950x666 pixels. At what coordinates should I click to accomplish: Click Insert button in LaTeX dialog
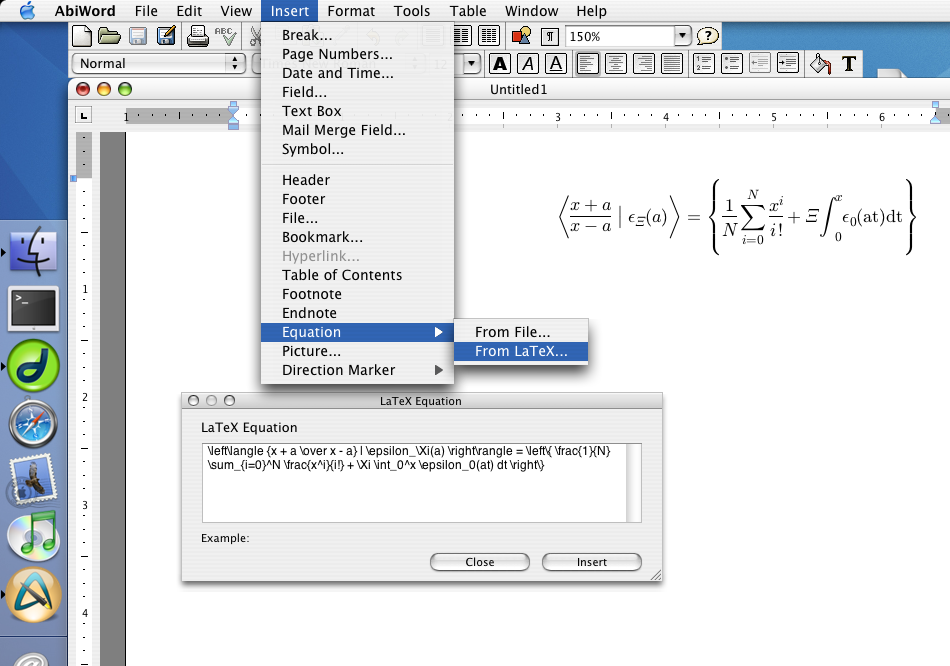pyautogui.click(x=591, y=562)
